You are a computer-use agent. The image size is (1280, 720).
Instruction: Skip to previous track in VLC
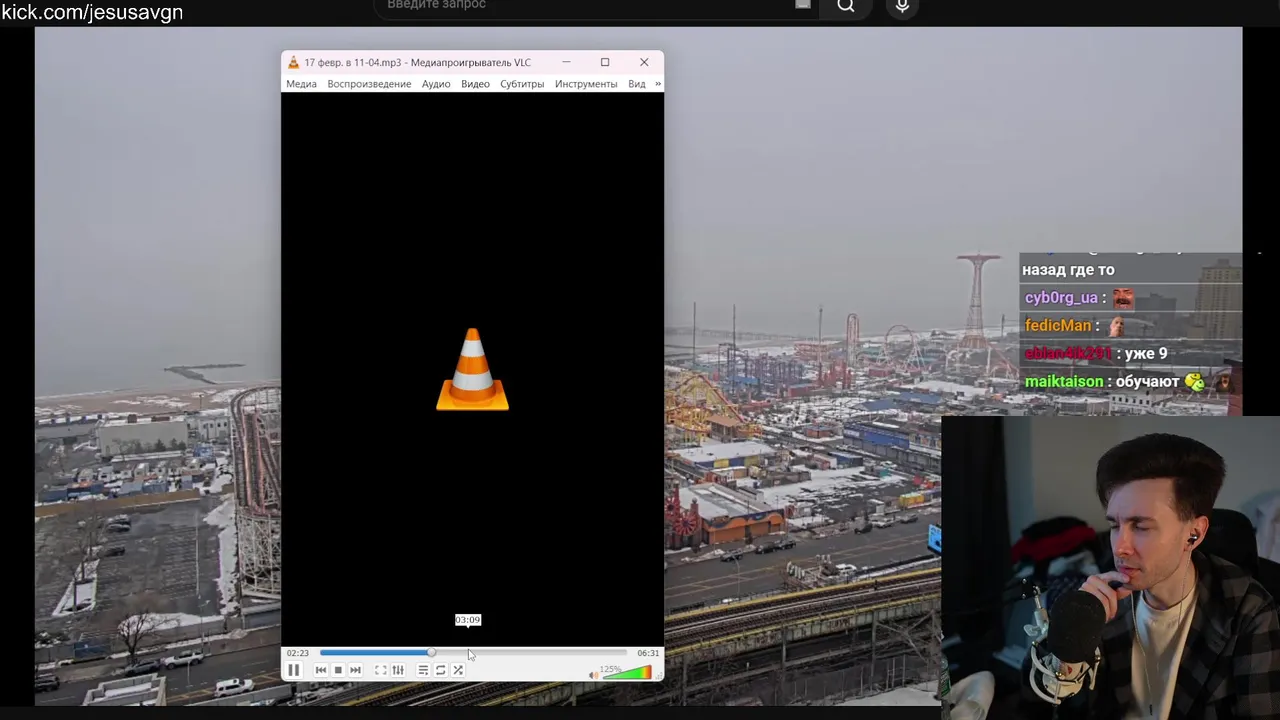[x=321, y=670]
